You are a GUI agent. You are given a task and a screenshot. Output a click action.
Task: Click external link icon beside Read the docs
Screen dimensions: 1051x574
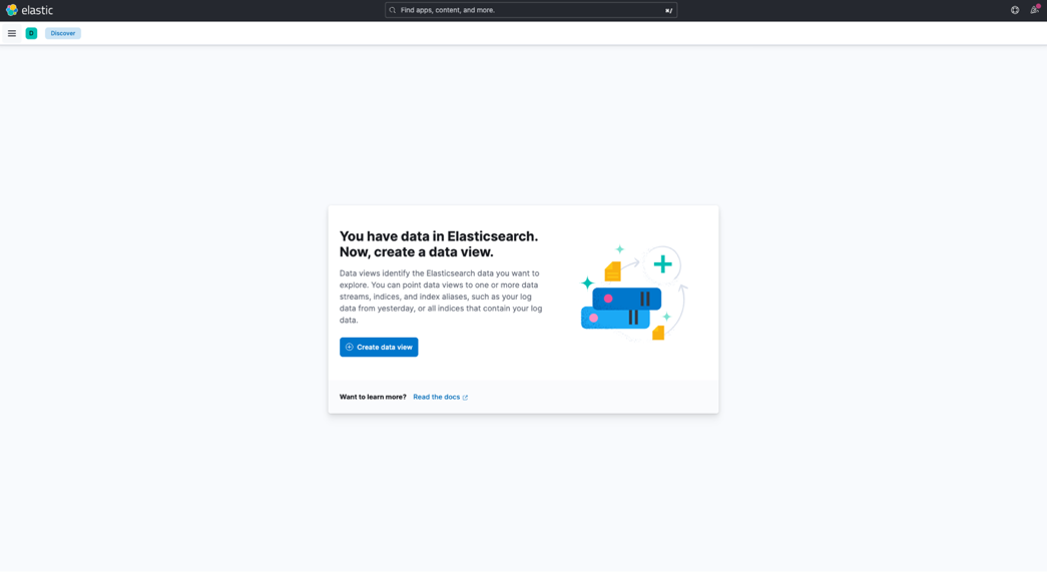465,398
